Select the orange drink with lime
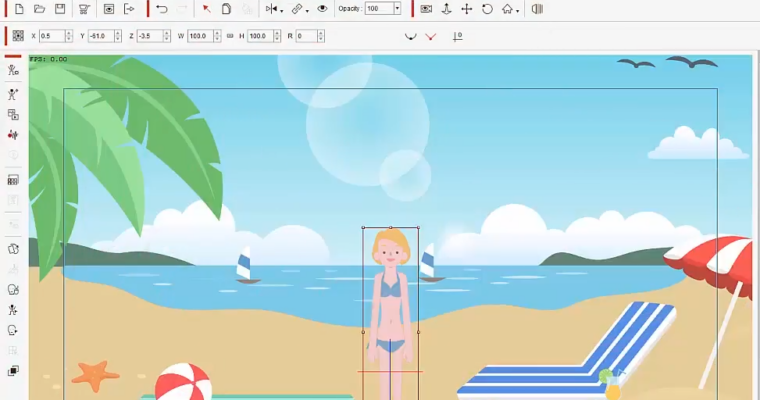The width and height of the screenshot is (760, 400). click(612, 384)
